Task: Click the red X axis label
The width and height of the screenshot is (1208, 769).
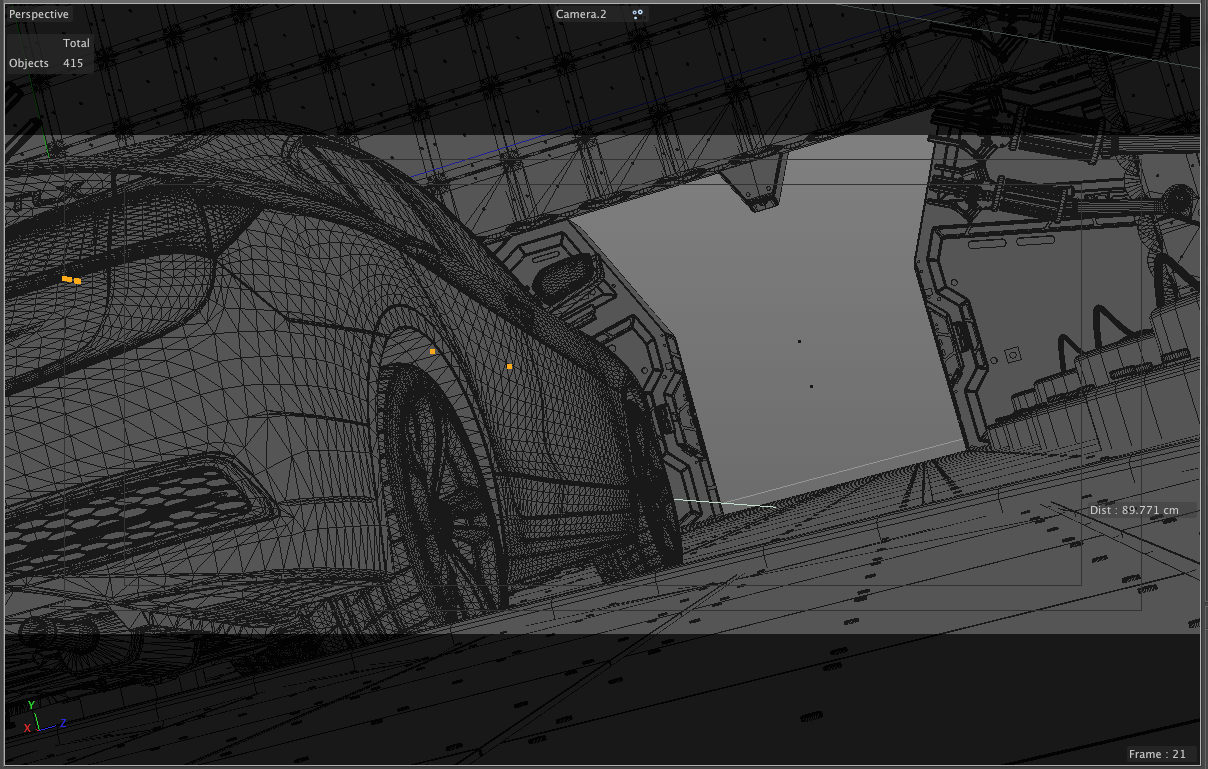Action: pyautogui.click(x=27, y=728)
